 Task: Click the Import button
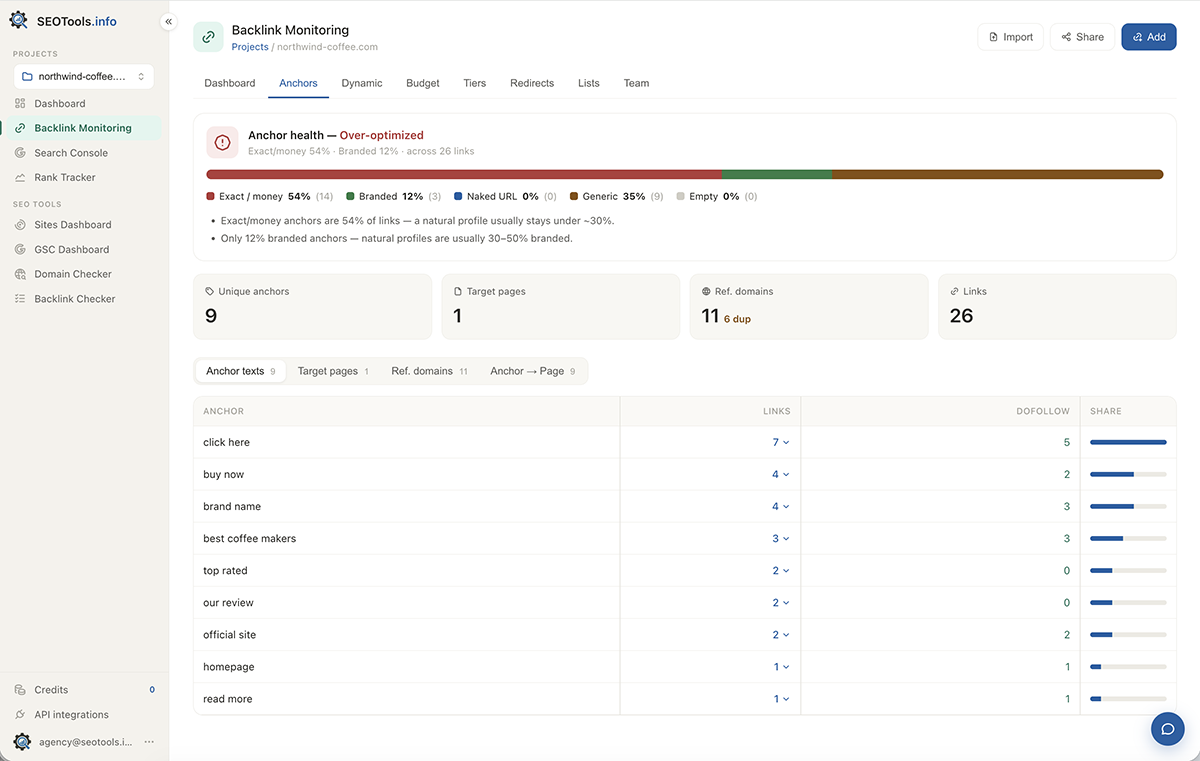point(1011,37)
